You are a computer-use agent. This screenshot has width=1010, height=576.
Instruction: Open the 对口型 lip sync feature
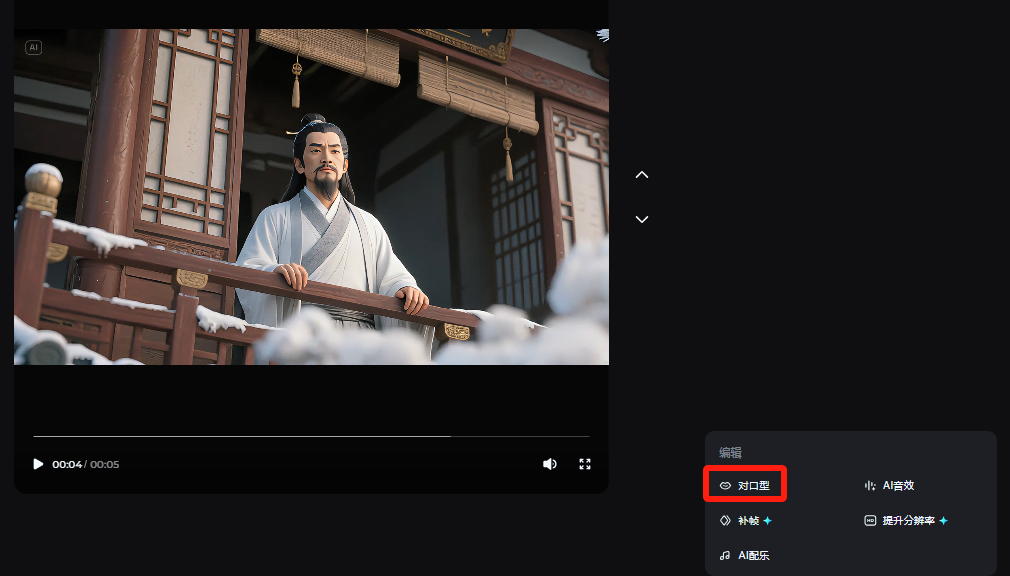click(x=749, y=485)
